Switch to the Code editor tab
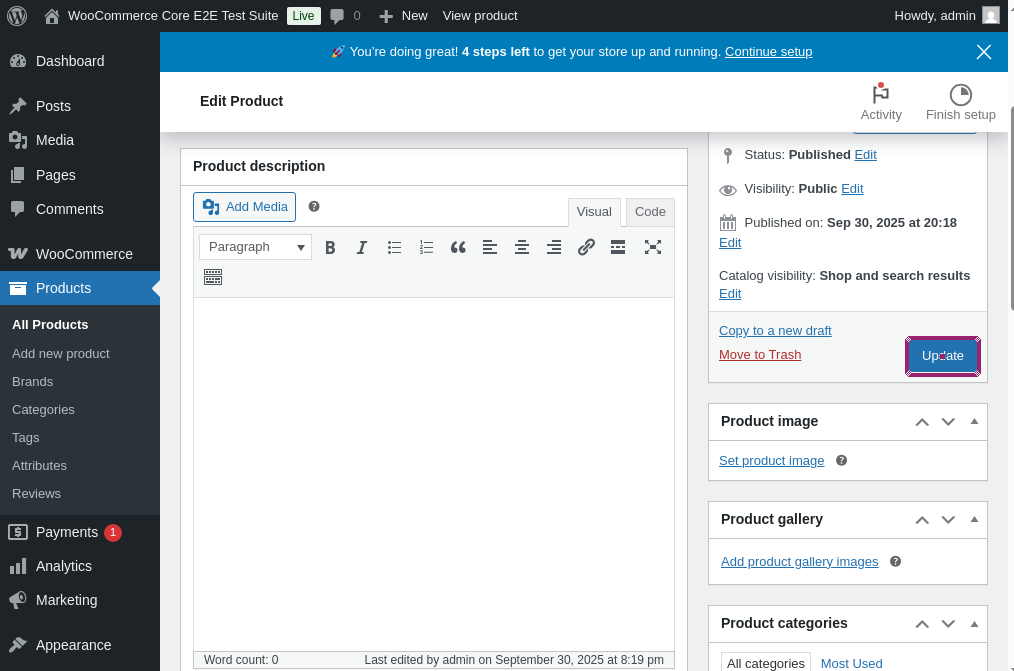Viewport: 1014px width, 671px height. [x=650, y=212]
